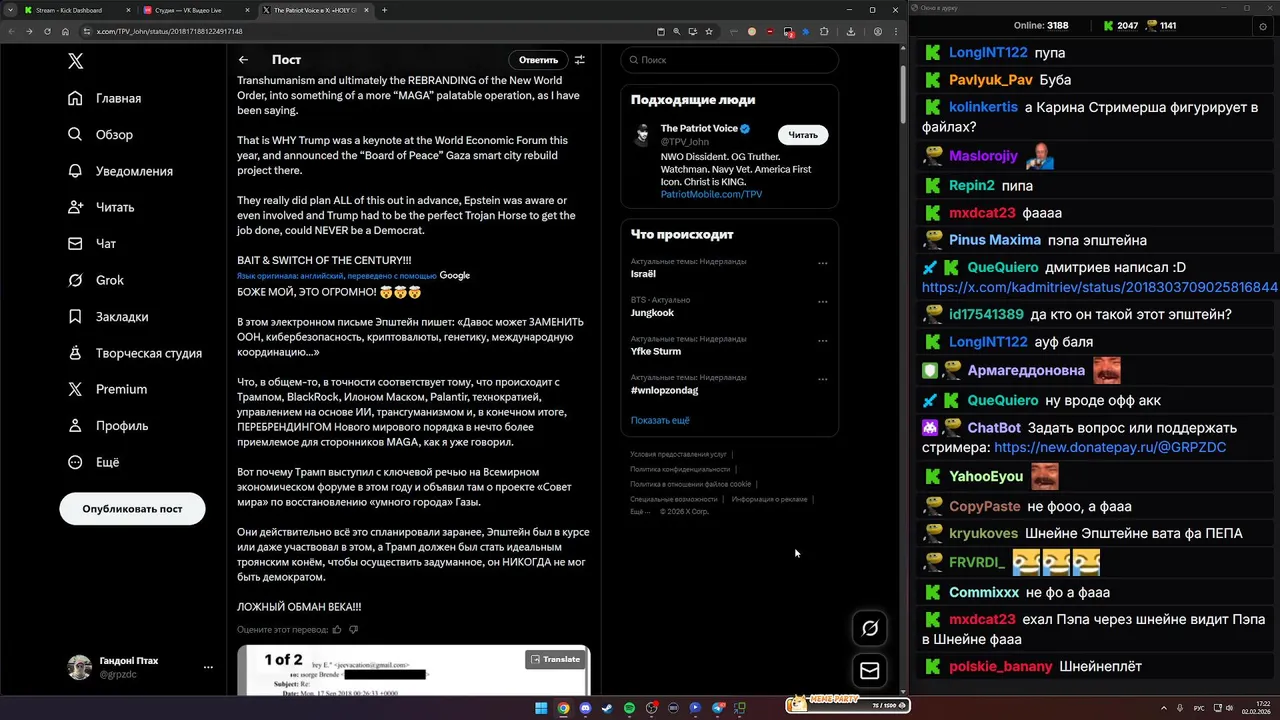The height and width of the screenshot is (720, 1280).
Task: Open Уведомления notifications
Action: (120, 171)
